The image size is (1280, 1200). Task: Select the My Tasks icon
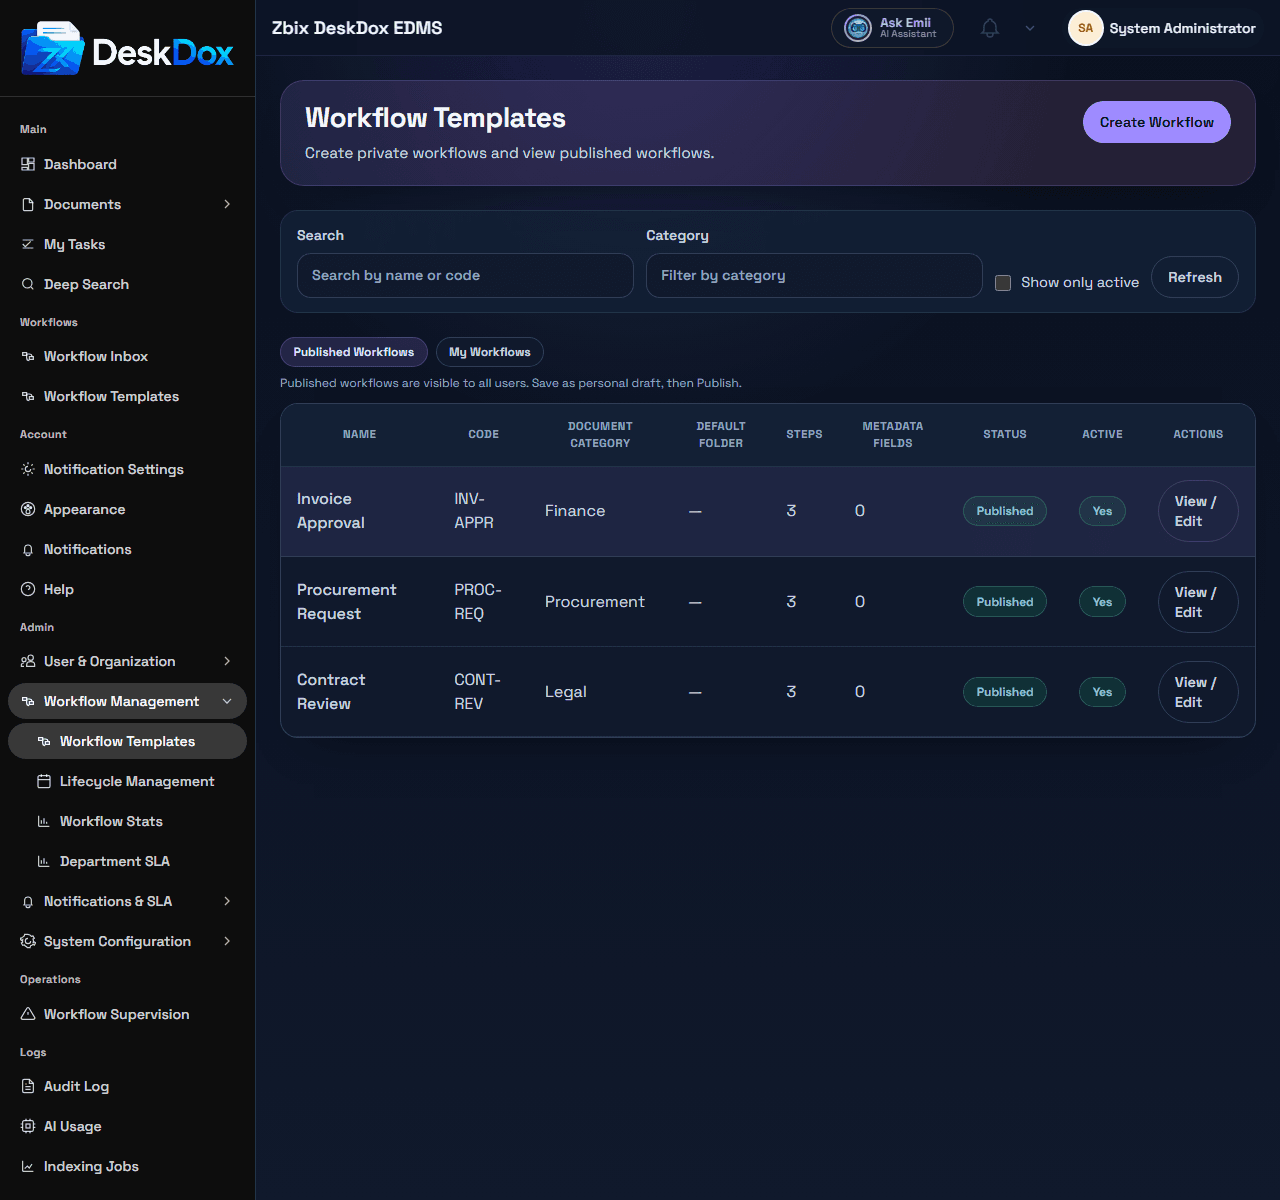[28, 244]
